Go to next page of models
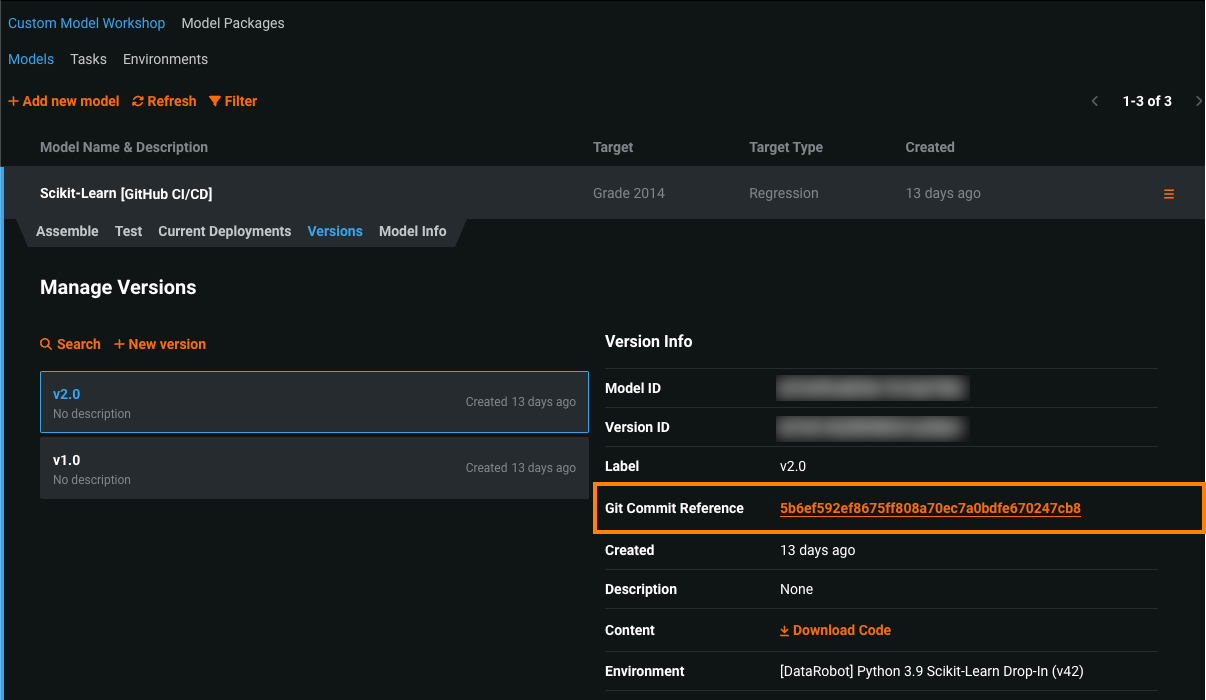1206x700 pixels. [1198, 101]
